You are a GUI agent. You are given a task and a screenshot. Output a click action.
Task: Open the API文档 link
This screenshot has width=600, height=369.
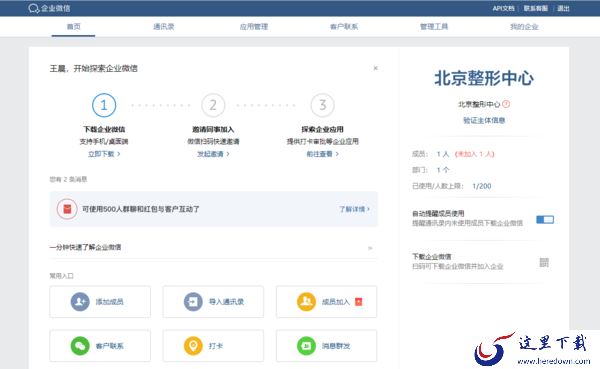tap(503, 8)
